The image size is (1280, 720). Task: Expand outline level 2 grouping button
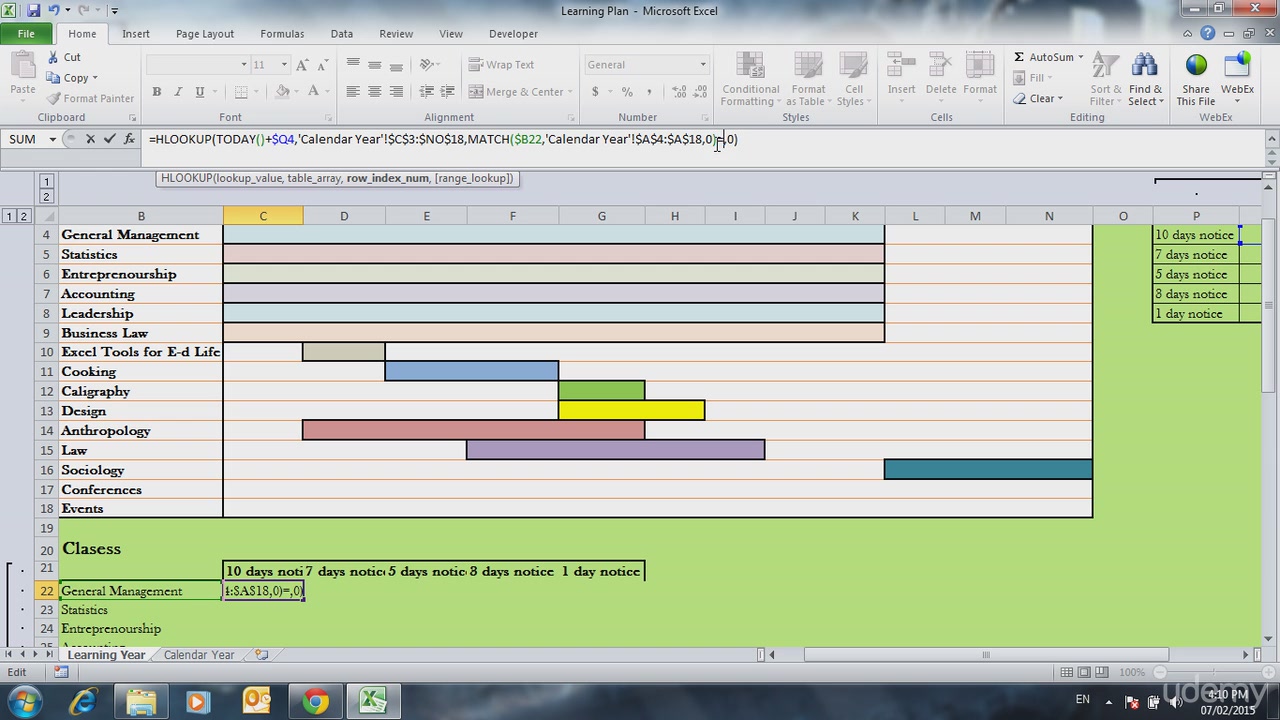point(24,216)
